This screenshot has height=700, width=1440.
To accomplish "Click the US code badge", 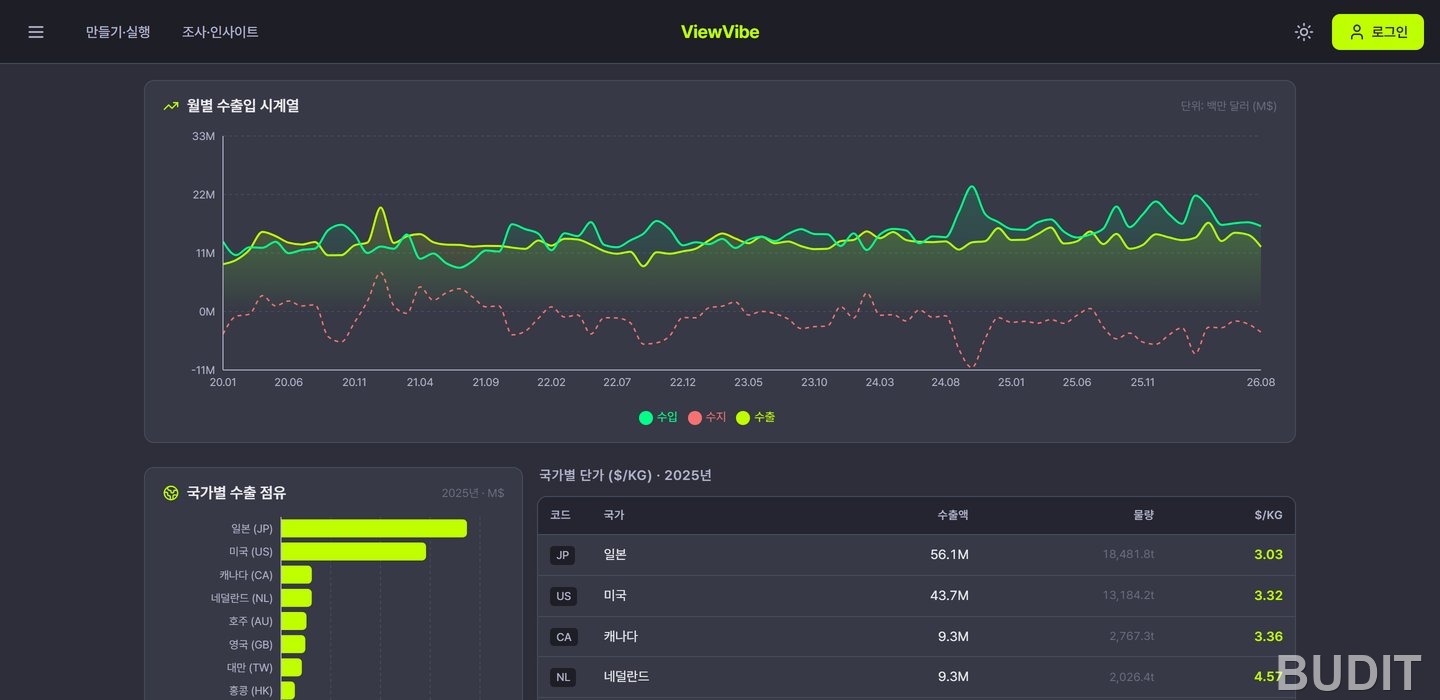I will 563,596.
